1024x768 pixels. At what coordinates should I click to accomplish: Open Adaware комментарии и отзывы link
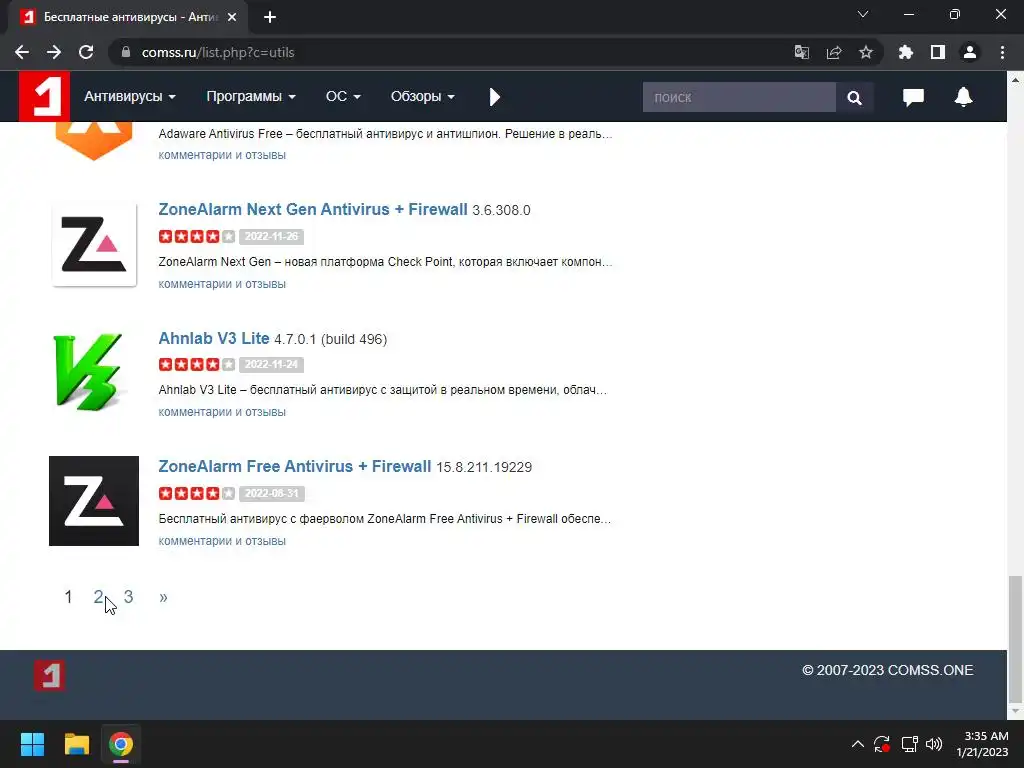222,155
